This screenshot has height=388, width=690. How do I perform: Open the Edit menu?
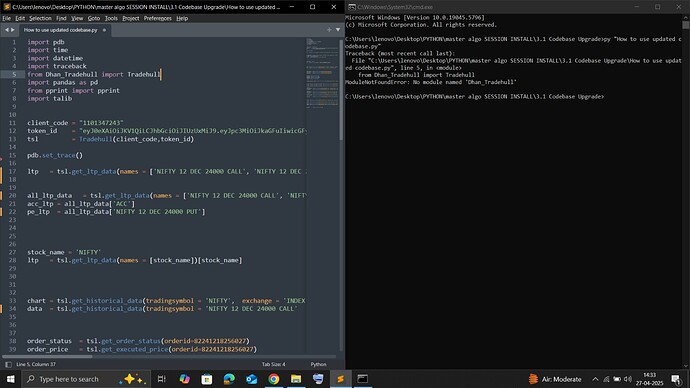point(20,18)
